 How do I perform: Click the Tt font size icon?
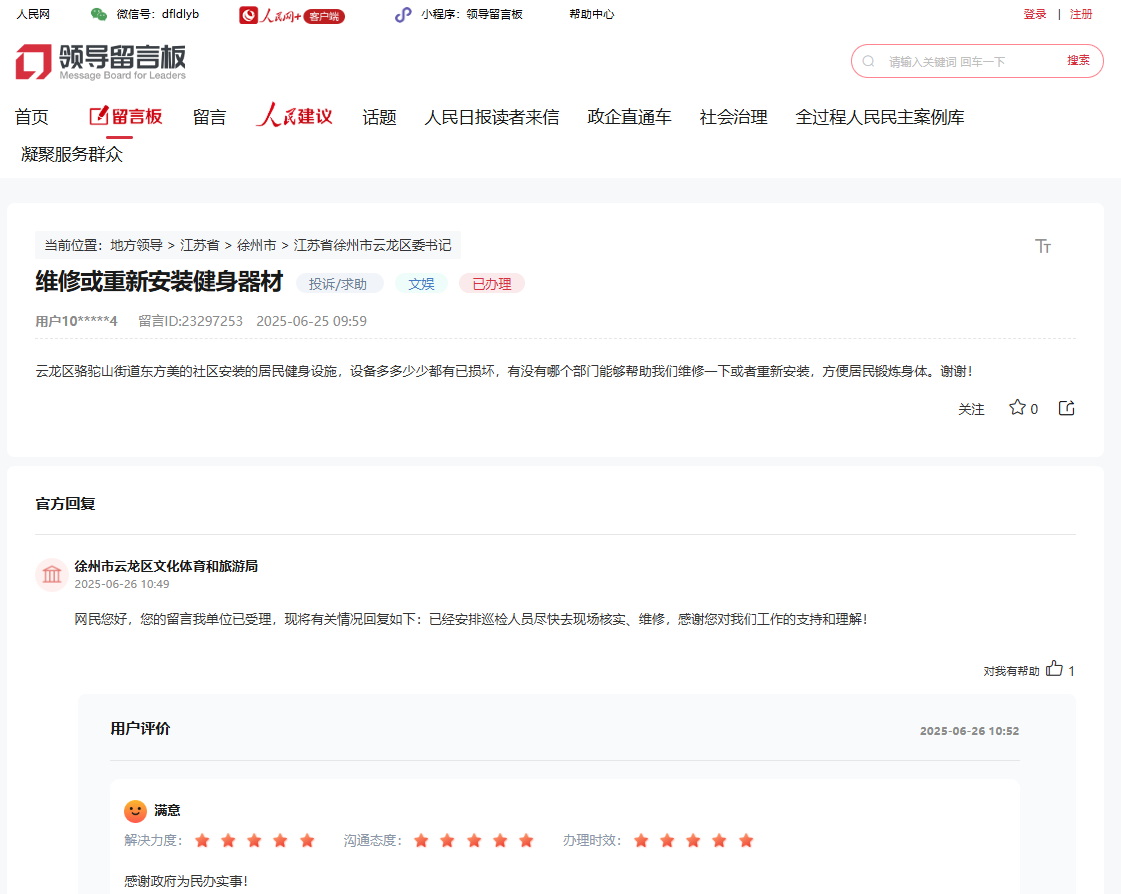click(x=1043, y=245)
